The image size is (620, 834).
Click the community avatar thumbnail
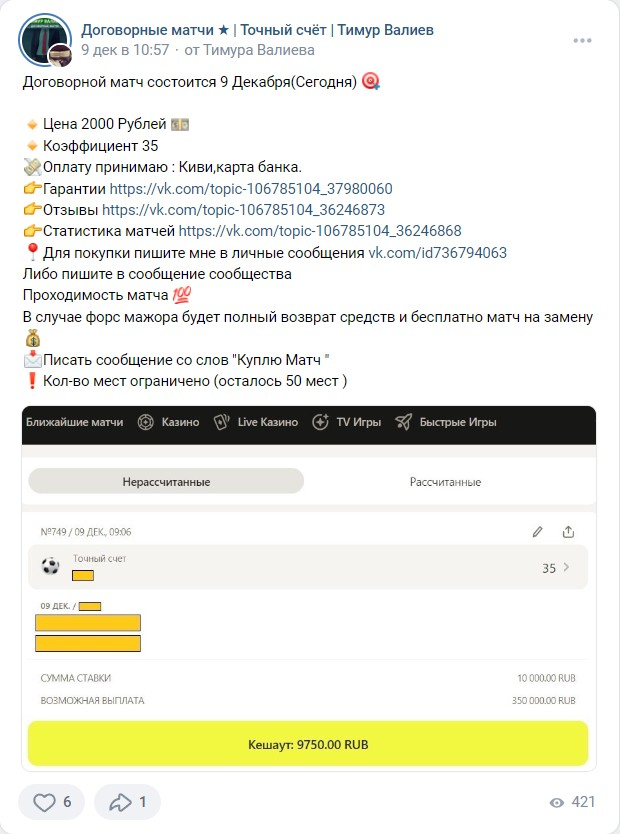click(44, 40)
